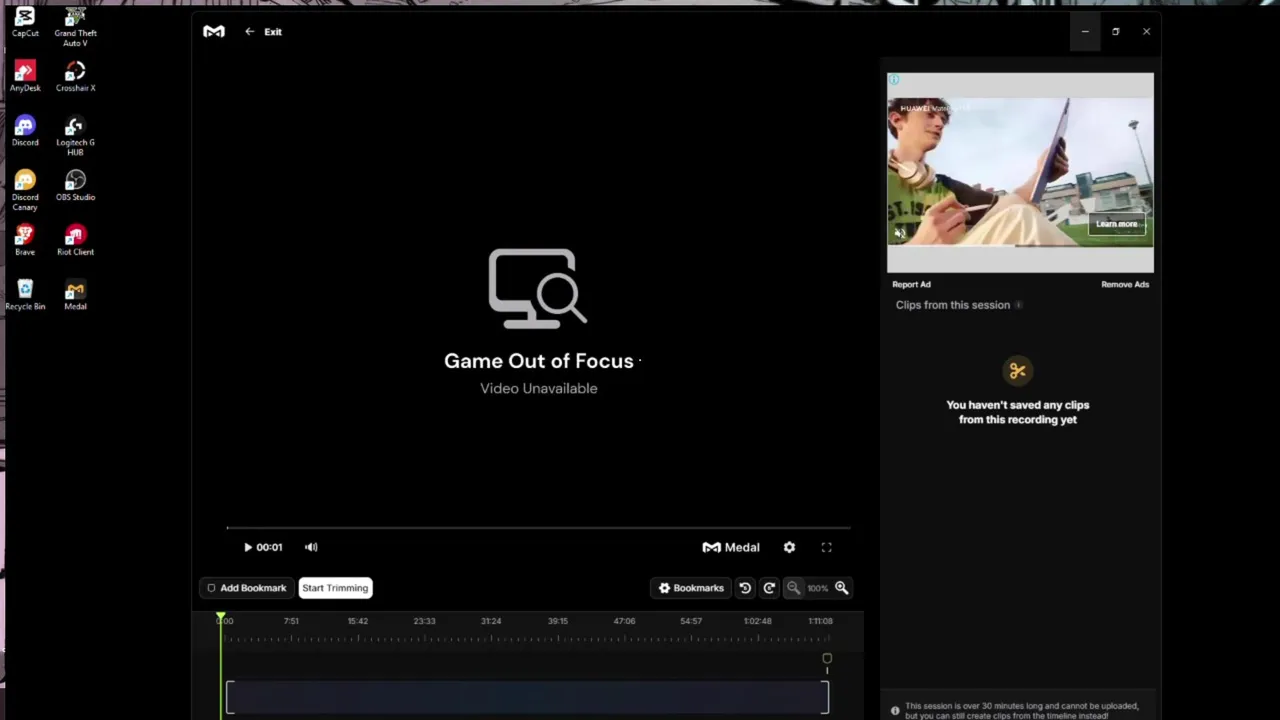Viewport: 1280px width, 720px height.
Task: Open player settings gear
Action: (789, 547)
